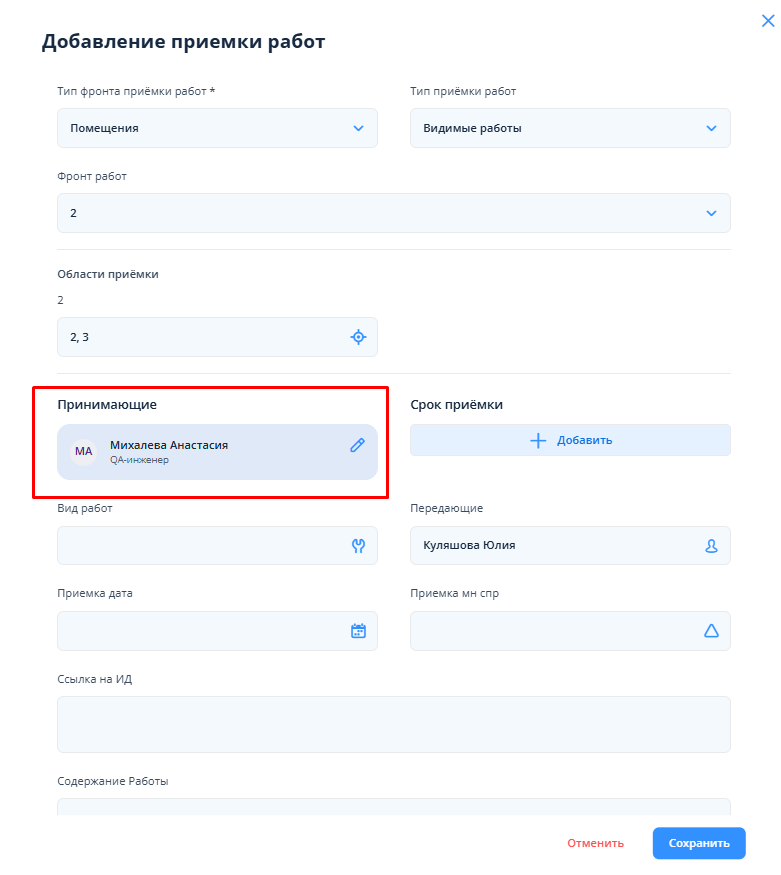Click the triangle icon in Приемка мн спр
The image size is (781, 875).
pos(711,631)
